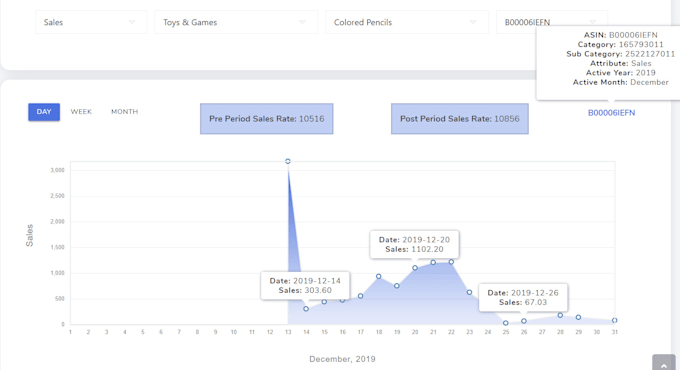Open the Sales attribute dropdown
This screenshot has height=370, width=680.
click(91, 22)
